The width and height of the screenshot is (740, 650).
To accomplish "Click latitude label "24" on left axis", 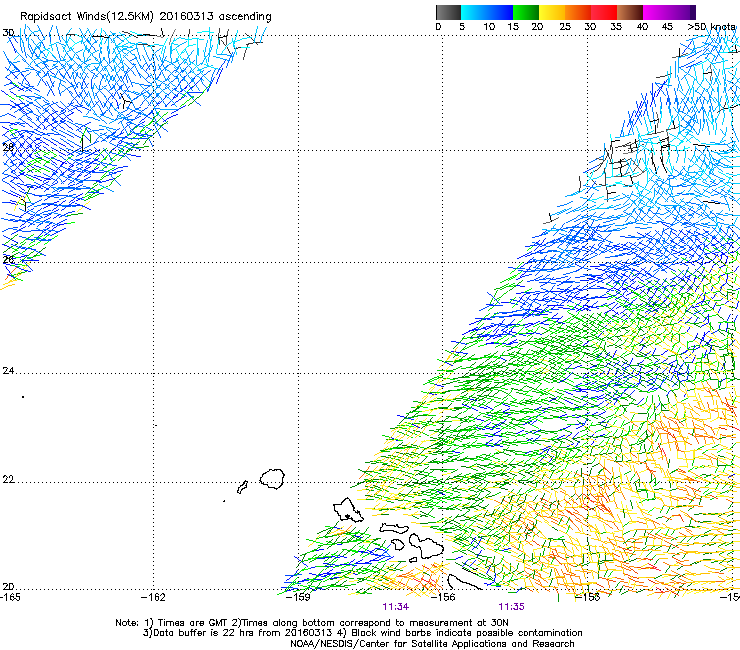I will click(8, 371).
